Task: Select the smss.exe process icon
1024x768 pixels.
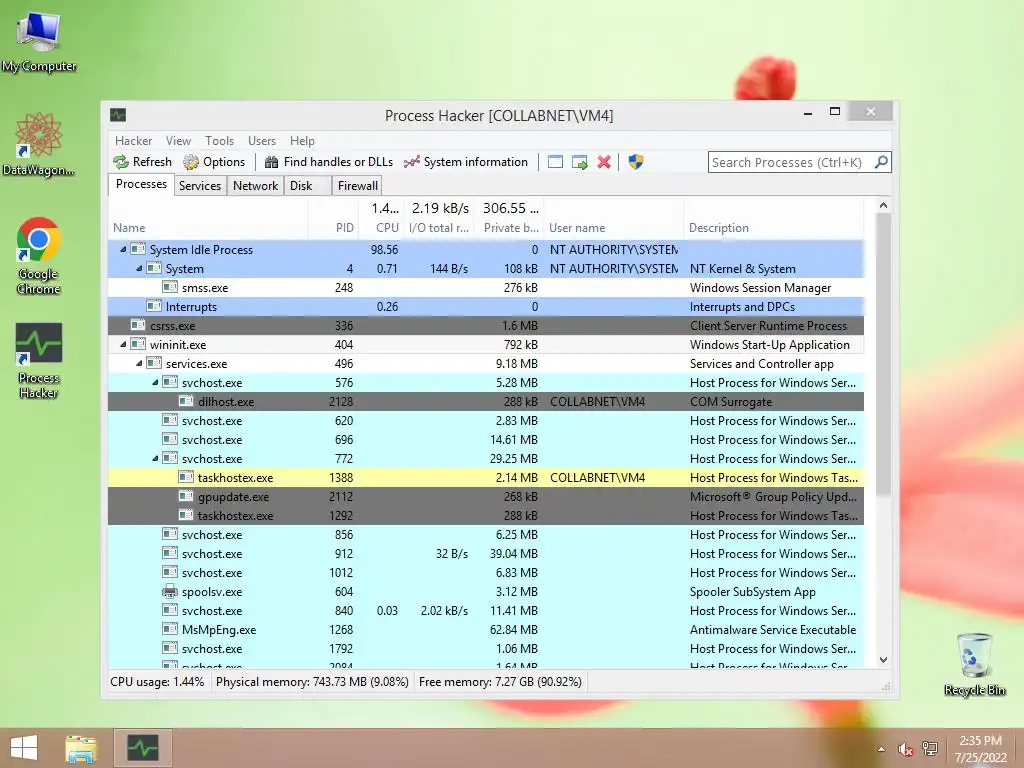Action: pos(170,287)
